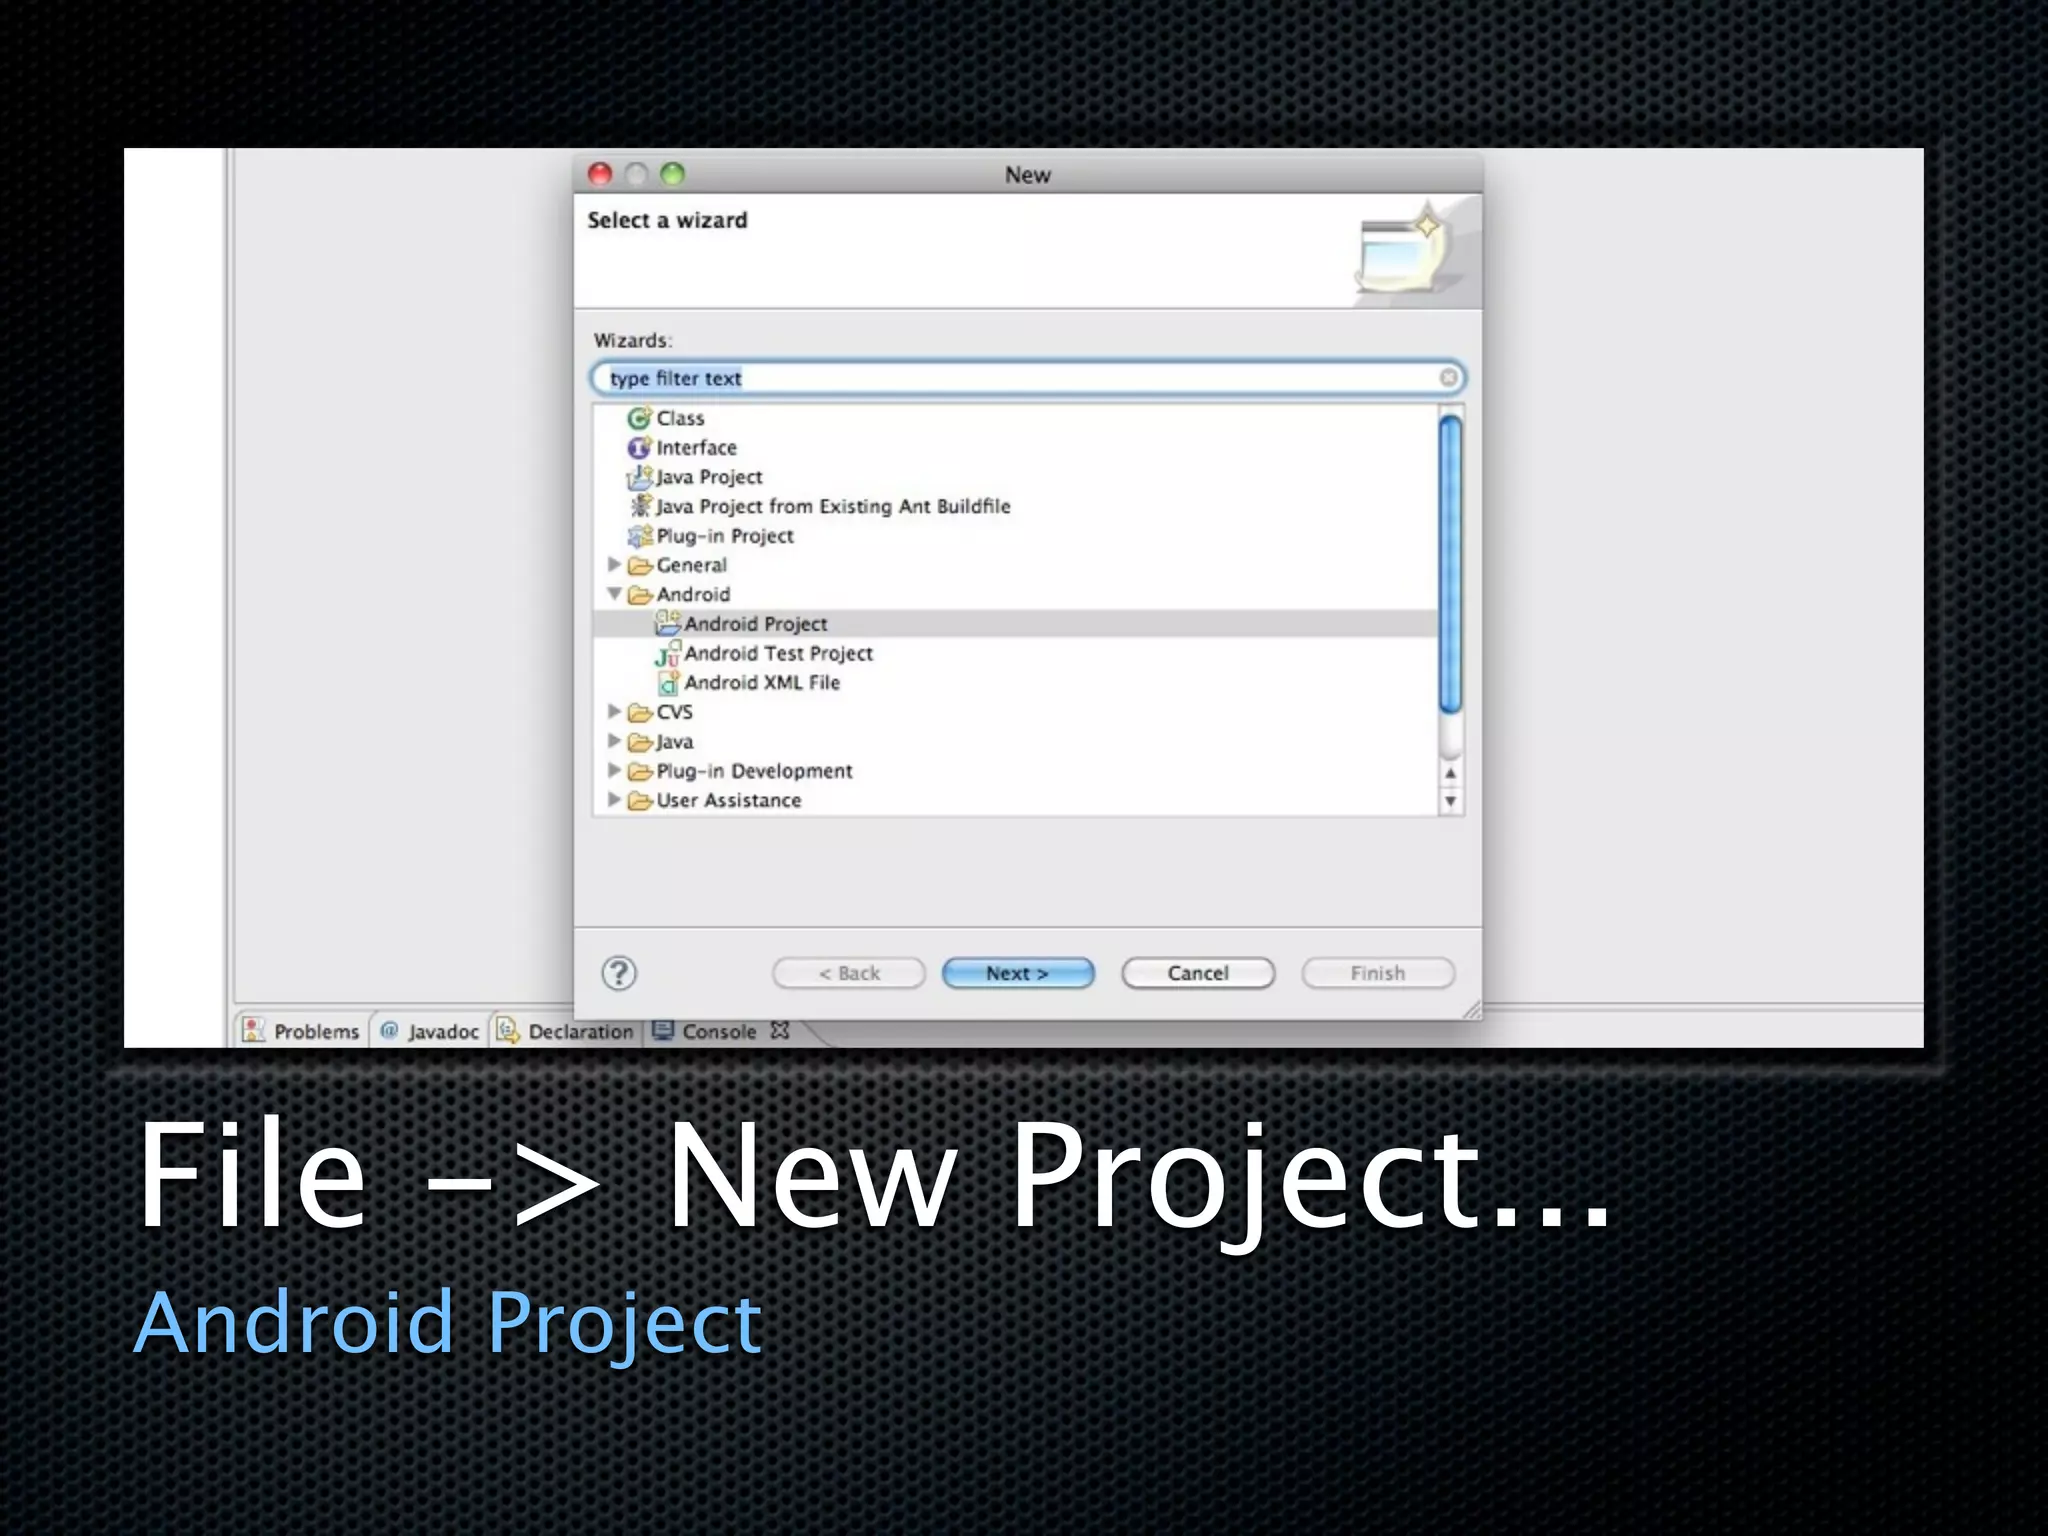Click the wizard list scrollbar thumb
This screenshot has width=2048, height=1536.
point(1450,565)
